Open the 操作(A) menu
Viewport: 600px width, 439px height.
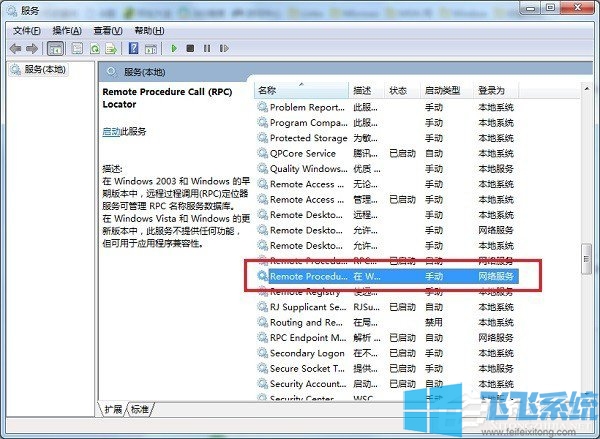pos(67,31)
